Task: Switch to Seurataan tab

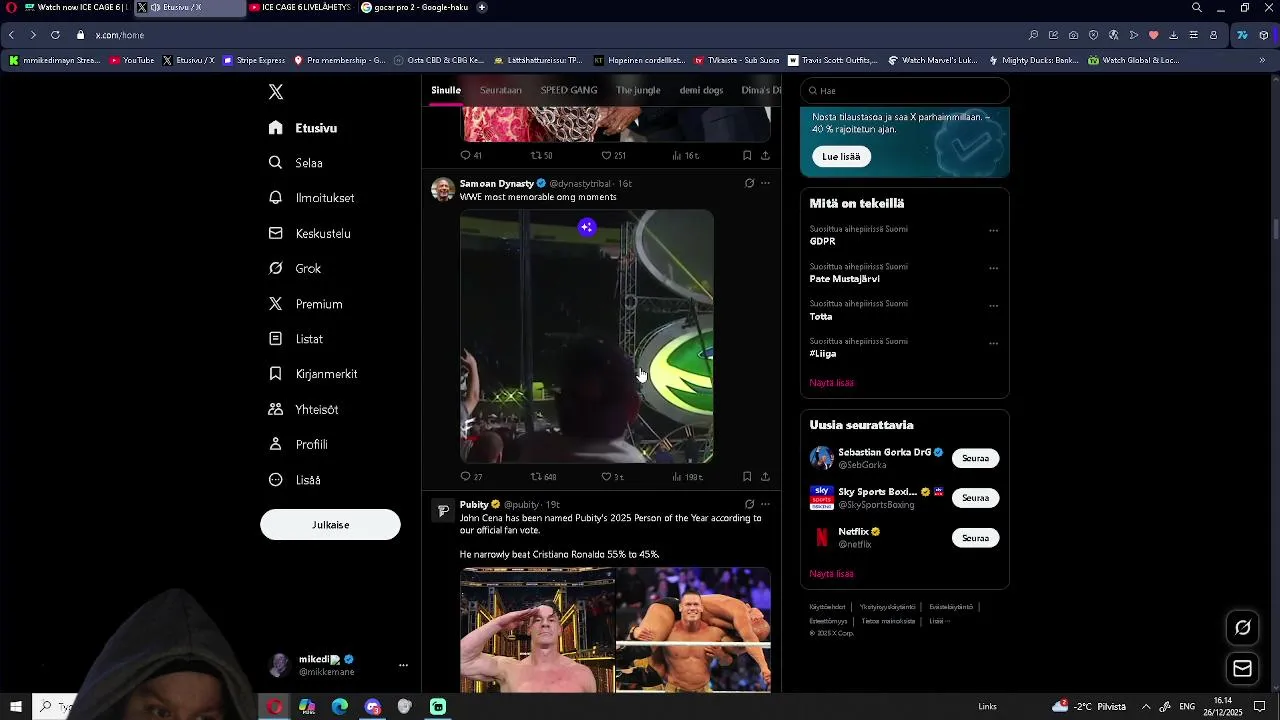Action: click(501, 90)
